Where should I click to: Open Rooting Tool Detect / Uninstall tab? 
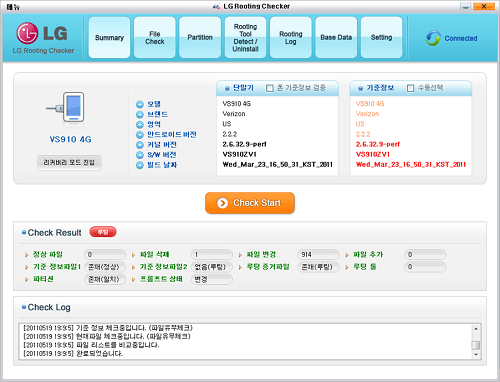pyautogui.click(x=245, y=38)
